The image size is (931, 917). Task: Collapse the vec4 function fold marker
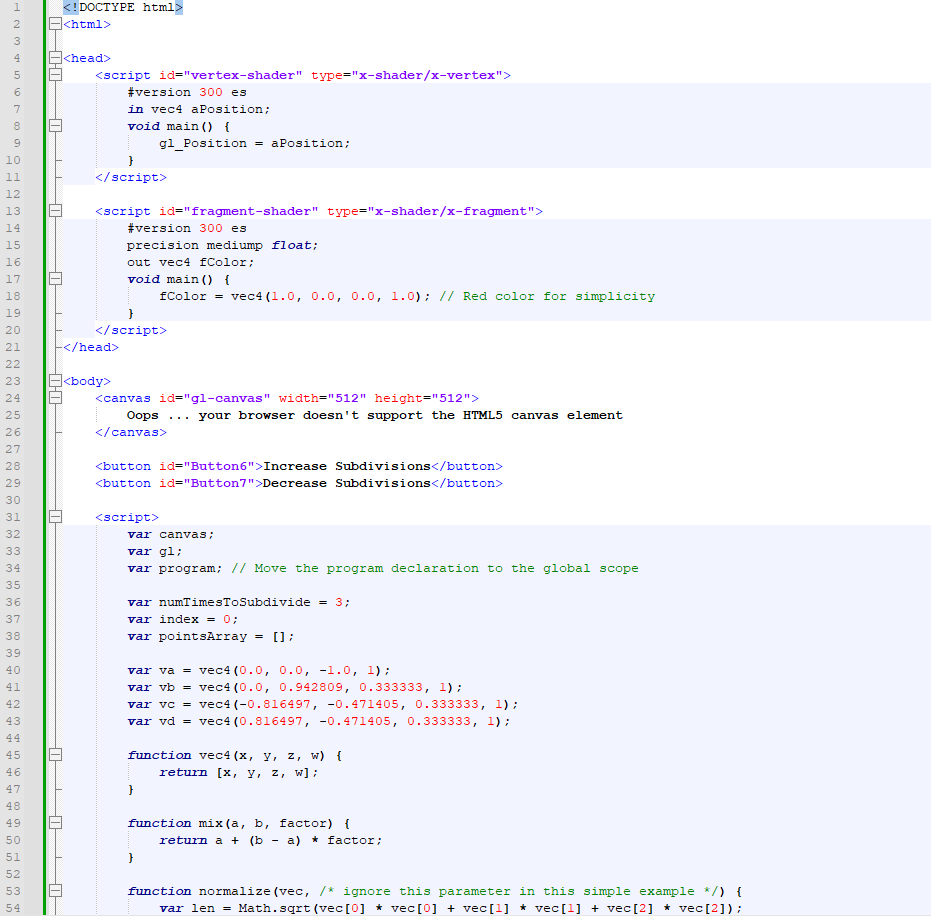click(55, 755)
